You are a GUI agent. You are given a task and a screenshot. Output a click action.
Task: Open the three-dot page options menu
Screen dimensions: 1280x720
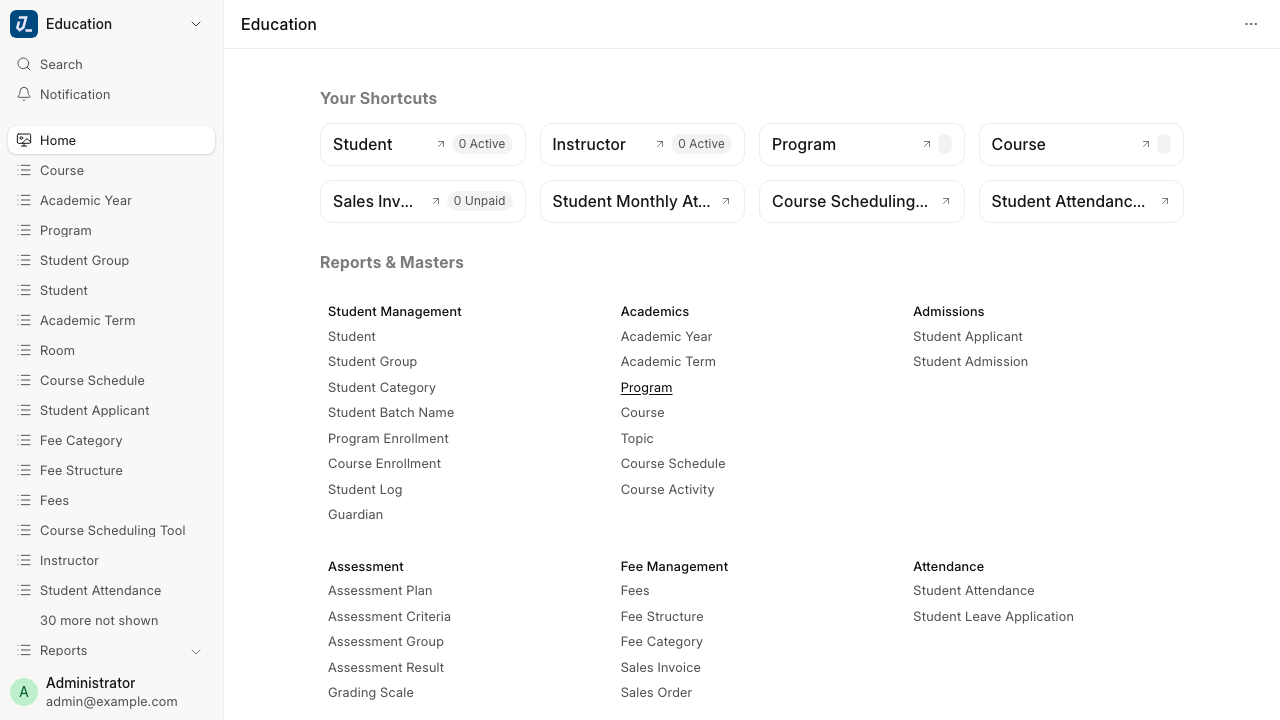[1251, 24]
